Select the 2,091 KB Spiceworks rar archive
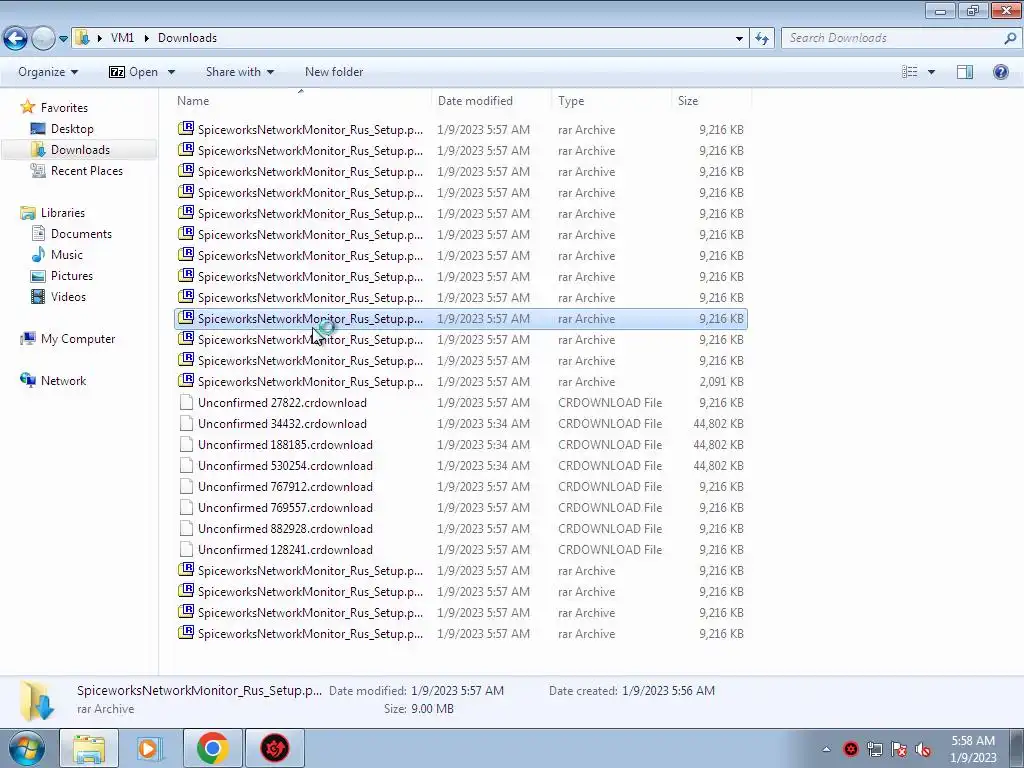This screenshot has height=768, width=1024. tap(461, 381)
